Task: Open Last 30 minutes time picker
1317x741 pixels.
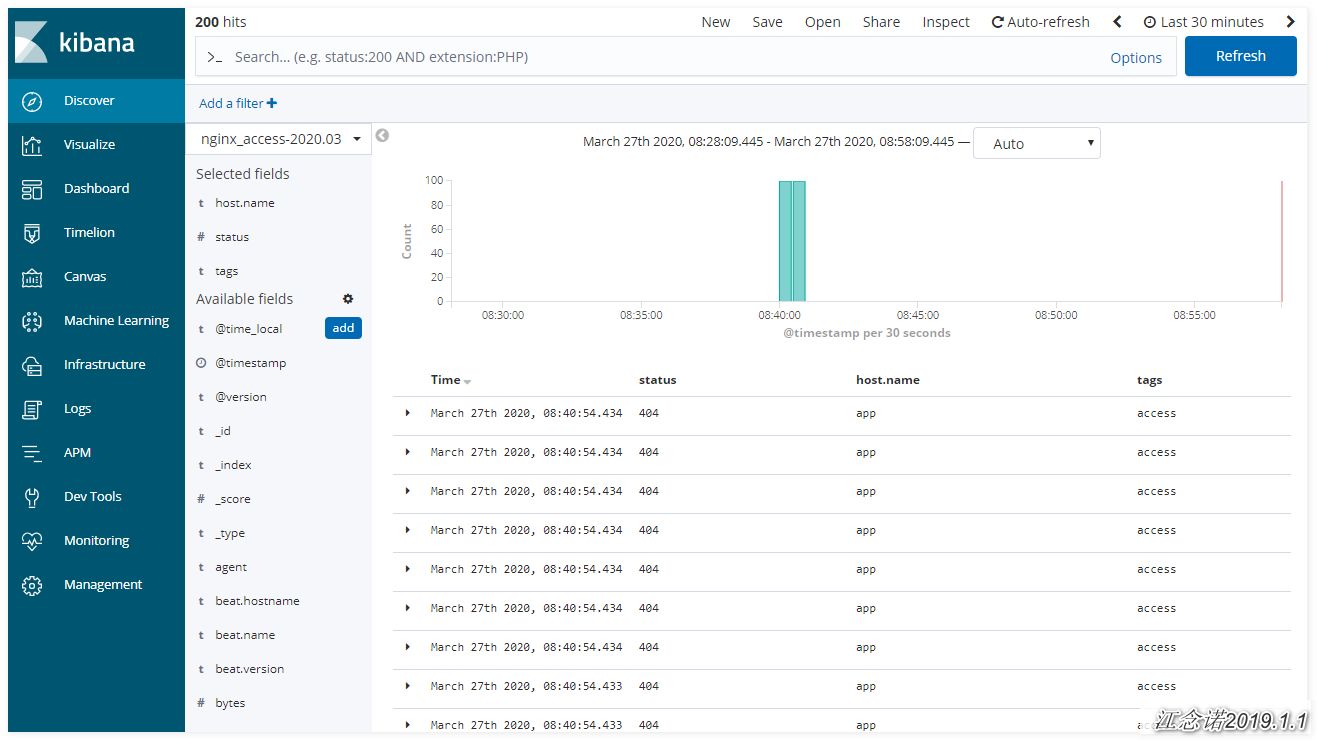Action: click(1204, 22)
